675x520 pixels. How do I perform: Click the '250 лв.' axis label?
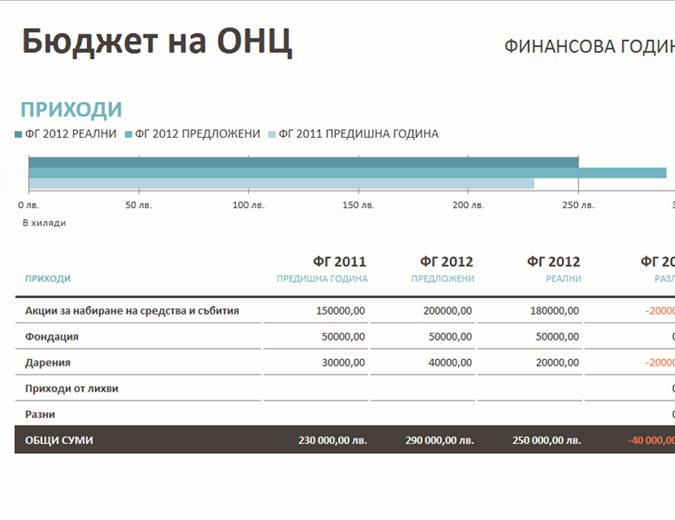[578, 205]
